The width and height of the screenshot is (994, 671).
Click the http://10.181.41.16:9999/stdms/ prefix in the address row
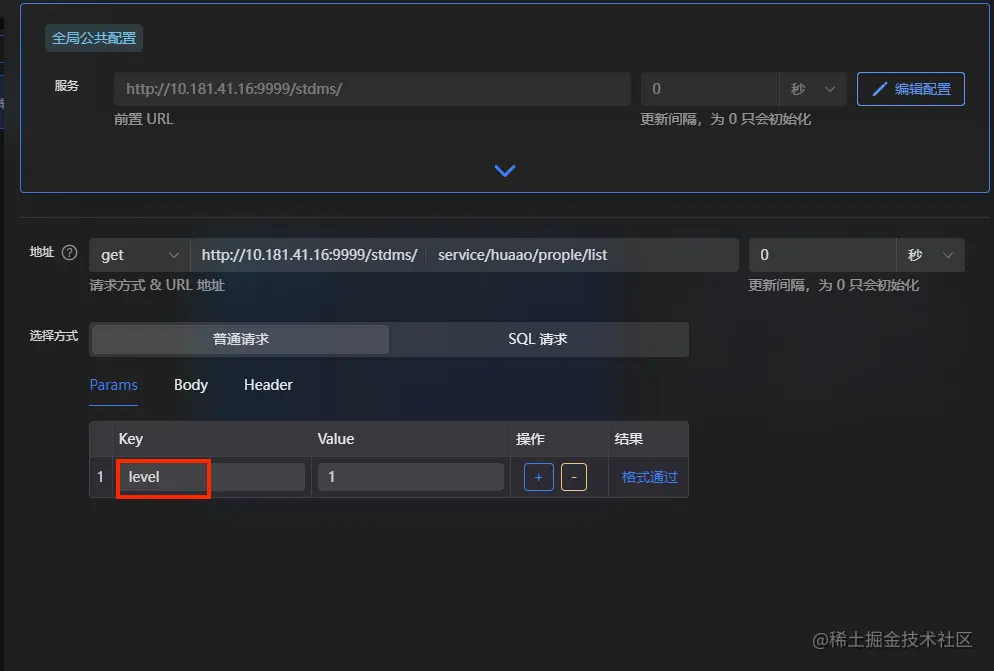tap(309, 255)
